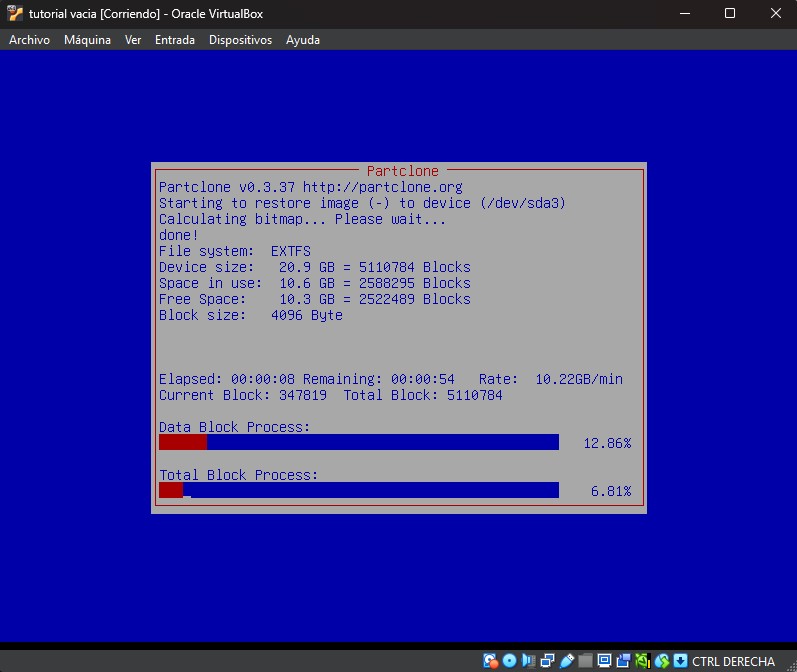The width and height of the screenshot is (797, 672).
Task: Click the 'Block size: 4096 Byte' line
Action: click(x=251, y=315)
